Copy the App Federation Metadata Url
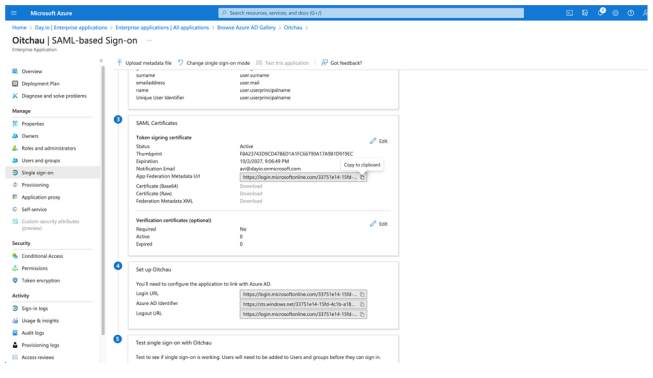The width and height of the screenshot is (653, 378). pos(362,177)
